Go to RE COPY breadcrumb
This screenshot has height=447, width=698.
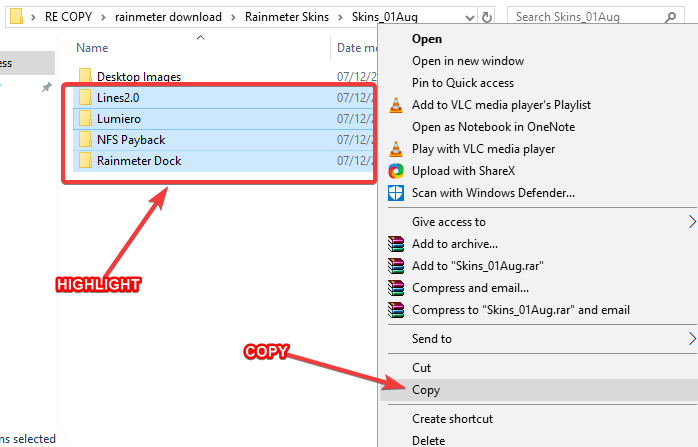pos(68,17)
